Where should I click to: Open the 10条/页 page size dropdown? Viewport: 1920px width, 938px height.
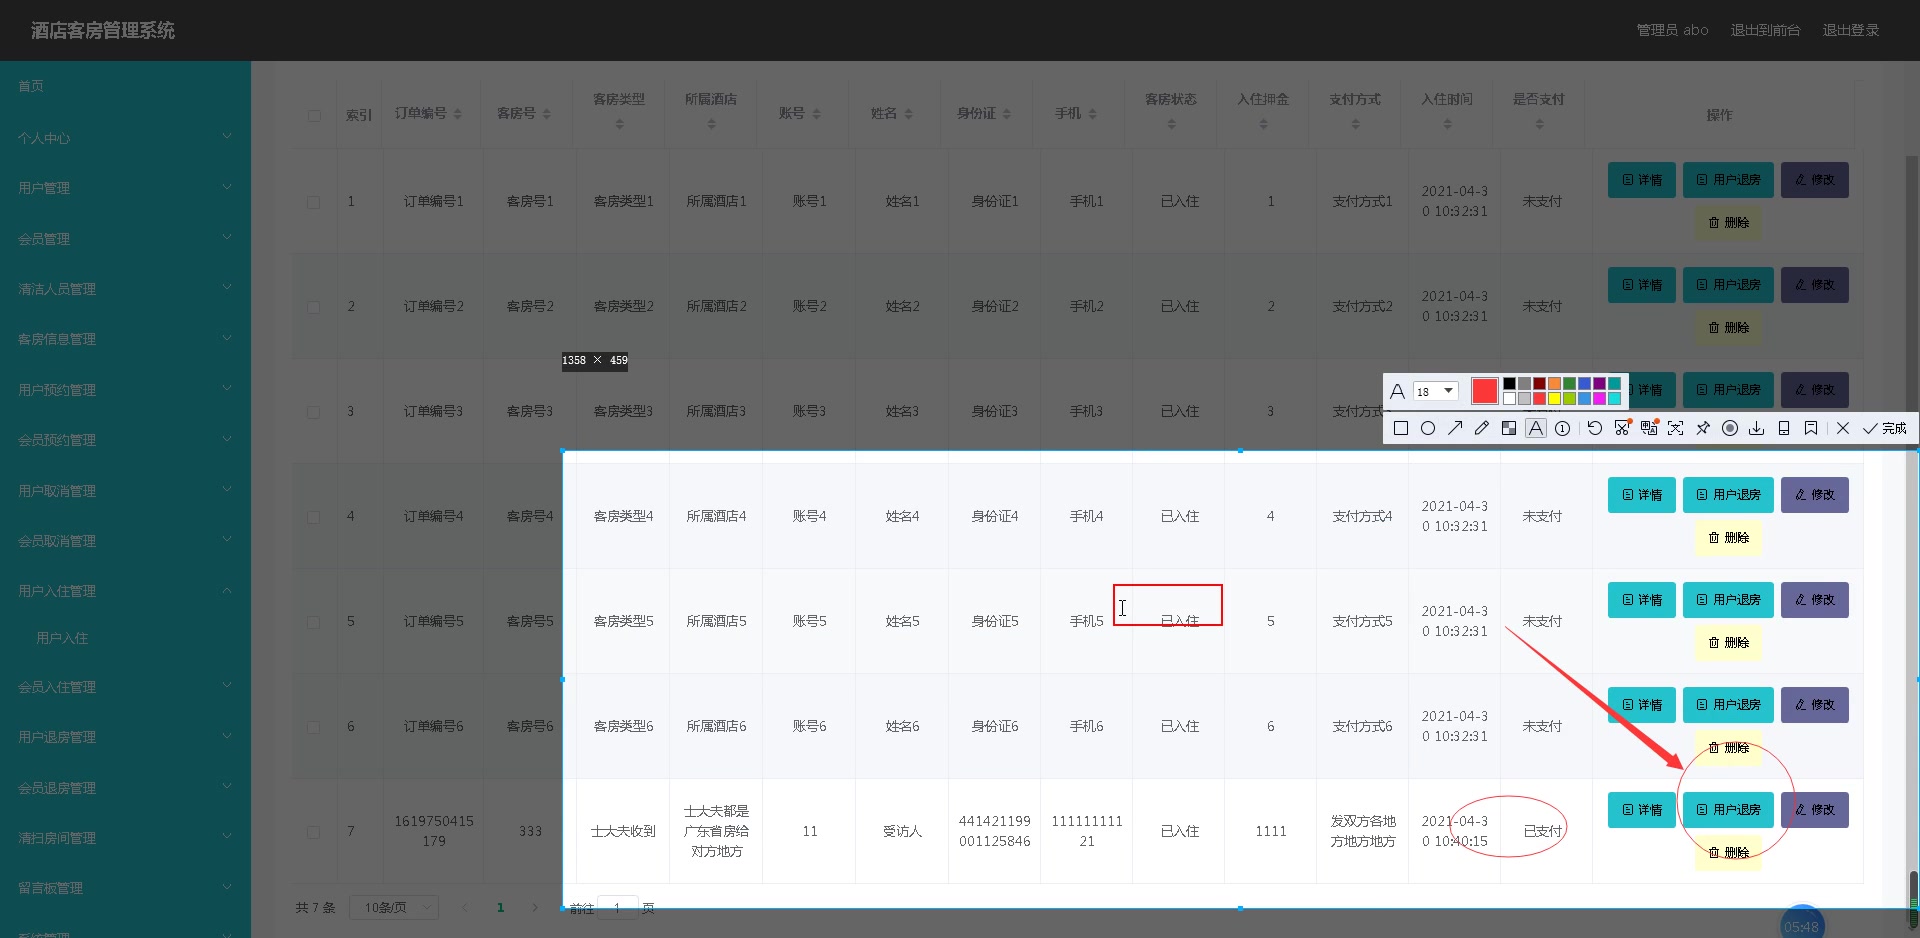coord(393,907)
